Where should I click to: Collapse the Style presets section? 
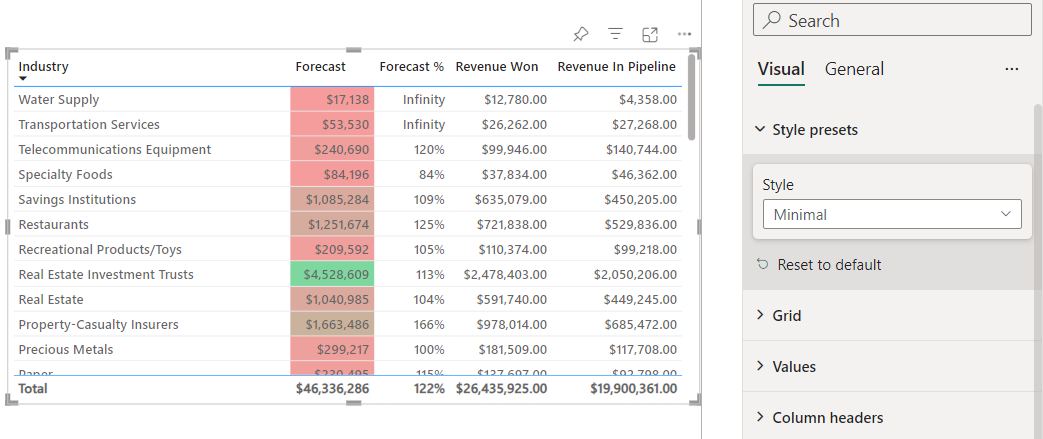(x=759, y=130)
